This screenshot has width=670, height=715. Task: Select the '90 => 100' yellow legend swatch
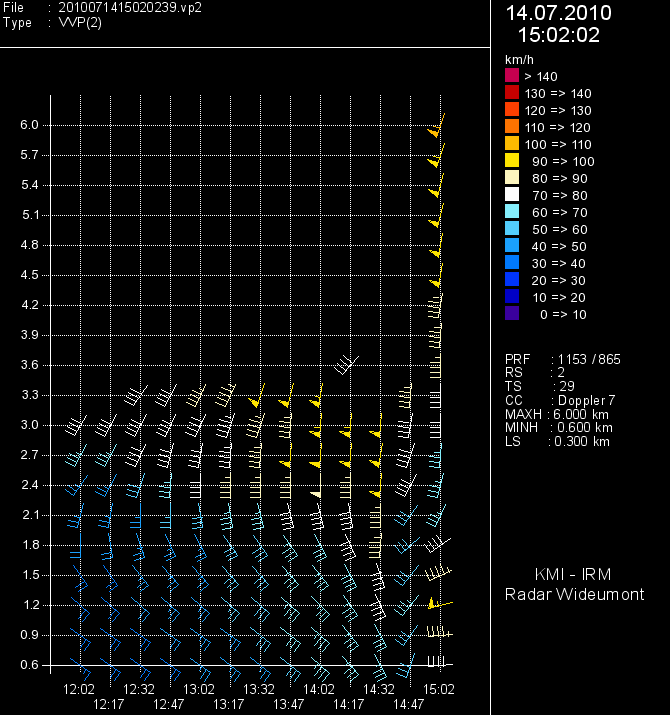coord(512,161)
